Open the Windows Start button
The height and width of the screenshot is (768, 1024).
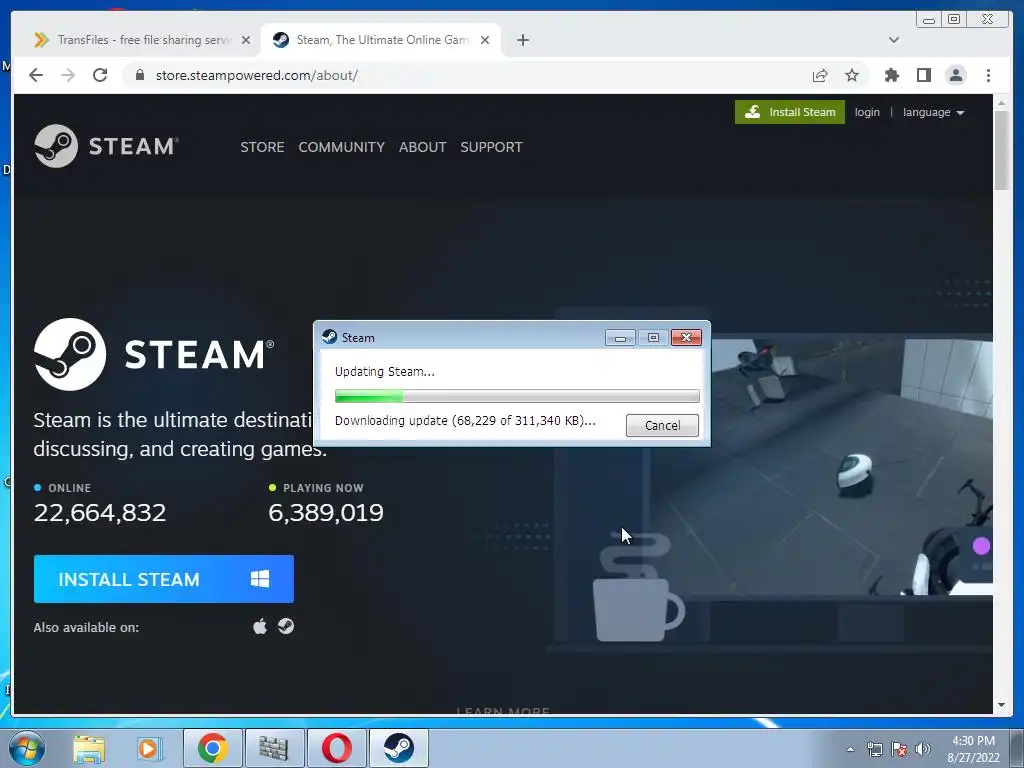point(27,748)
